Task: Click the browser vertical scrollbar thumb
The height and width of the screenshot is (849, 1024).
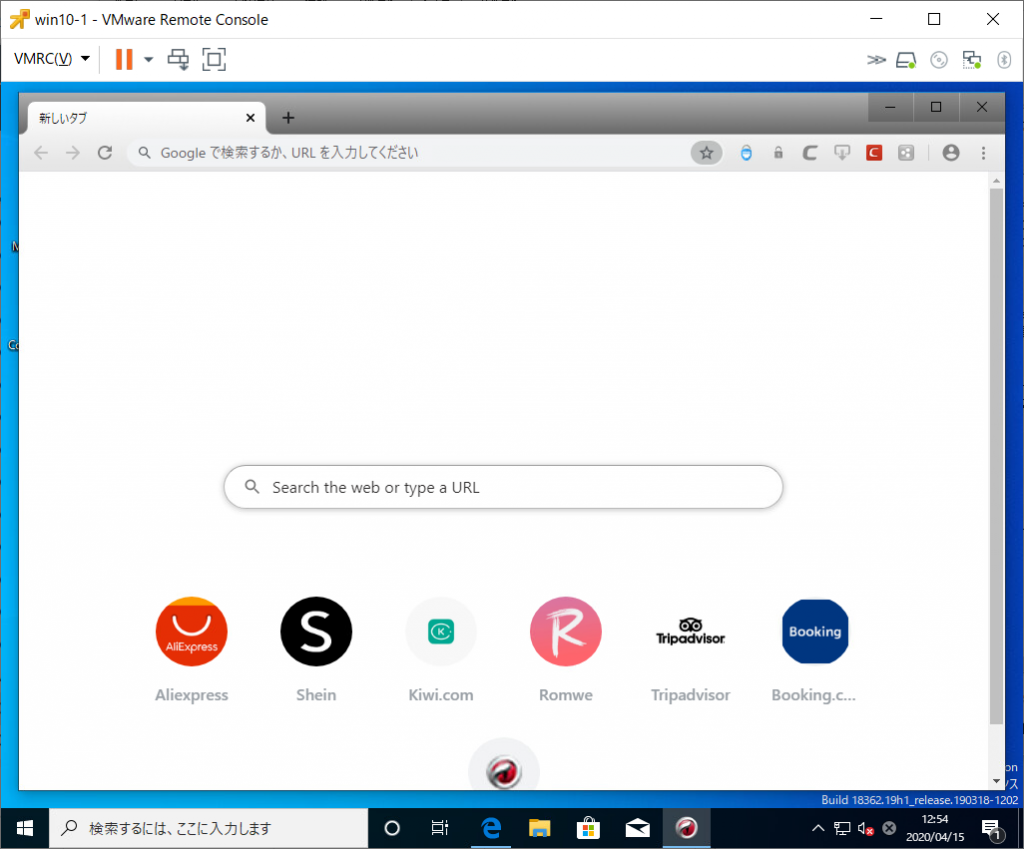Action: [996, 456]
